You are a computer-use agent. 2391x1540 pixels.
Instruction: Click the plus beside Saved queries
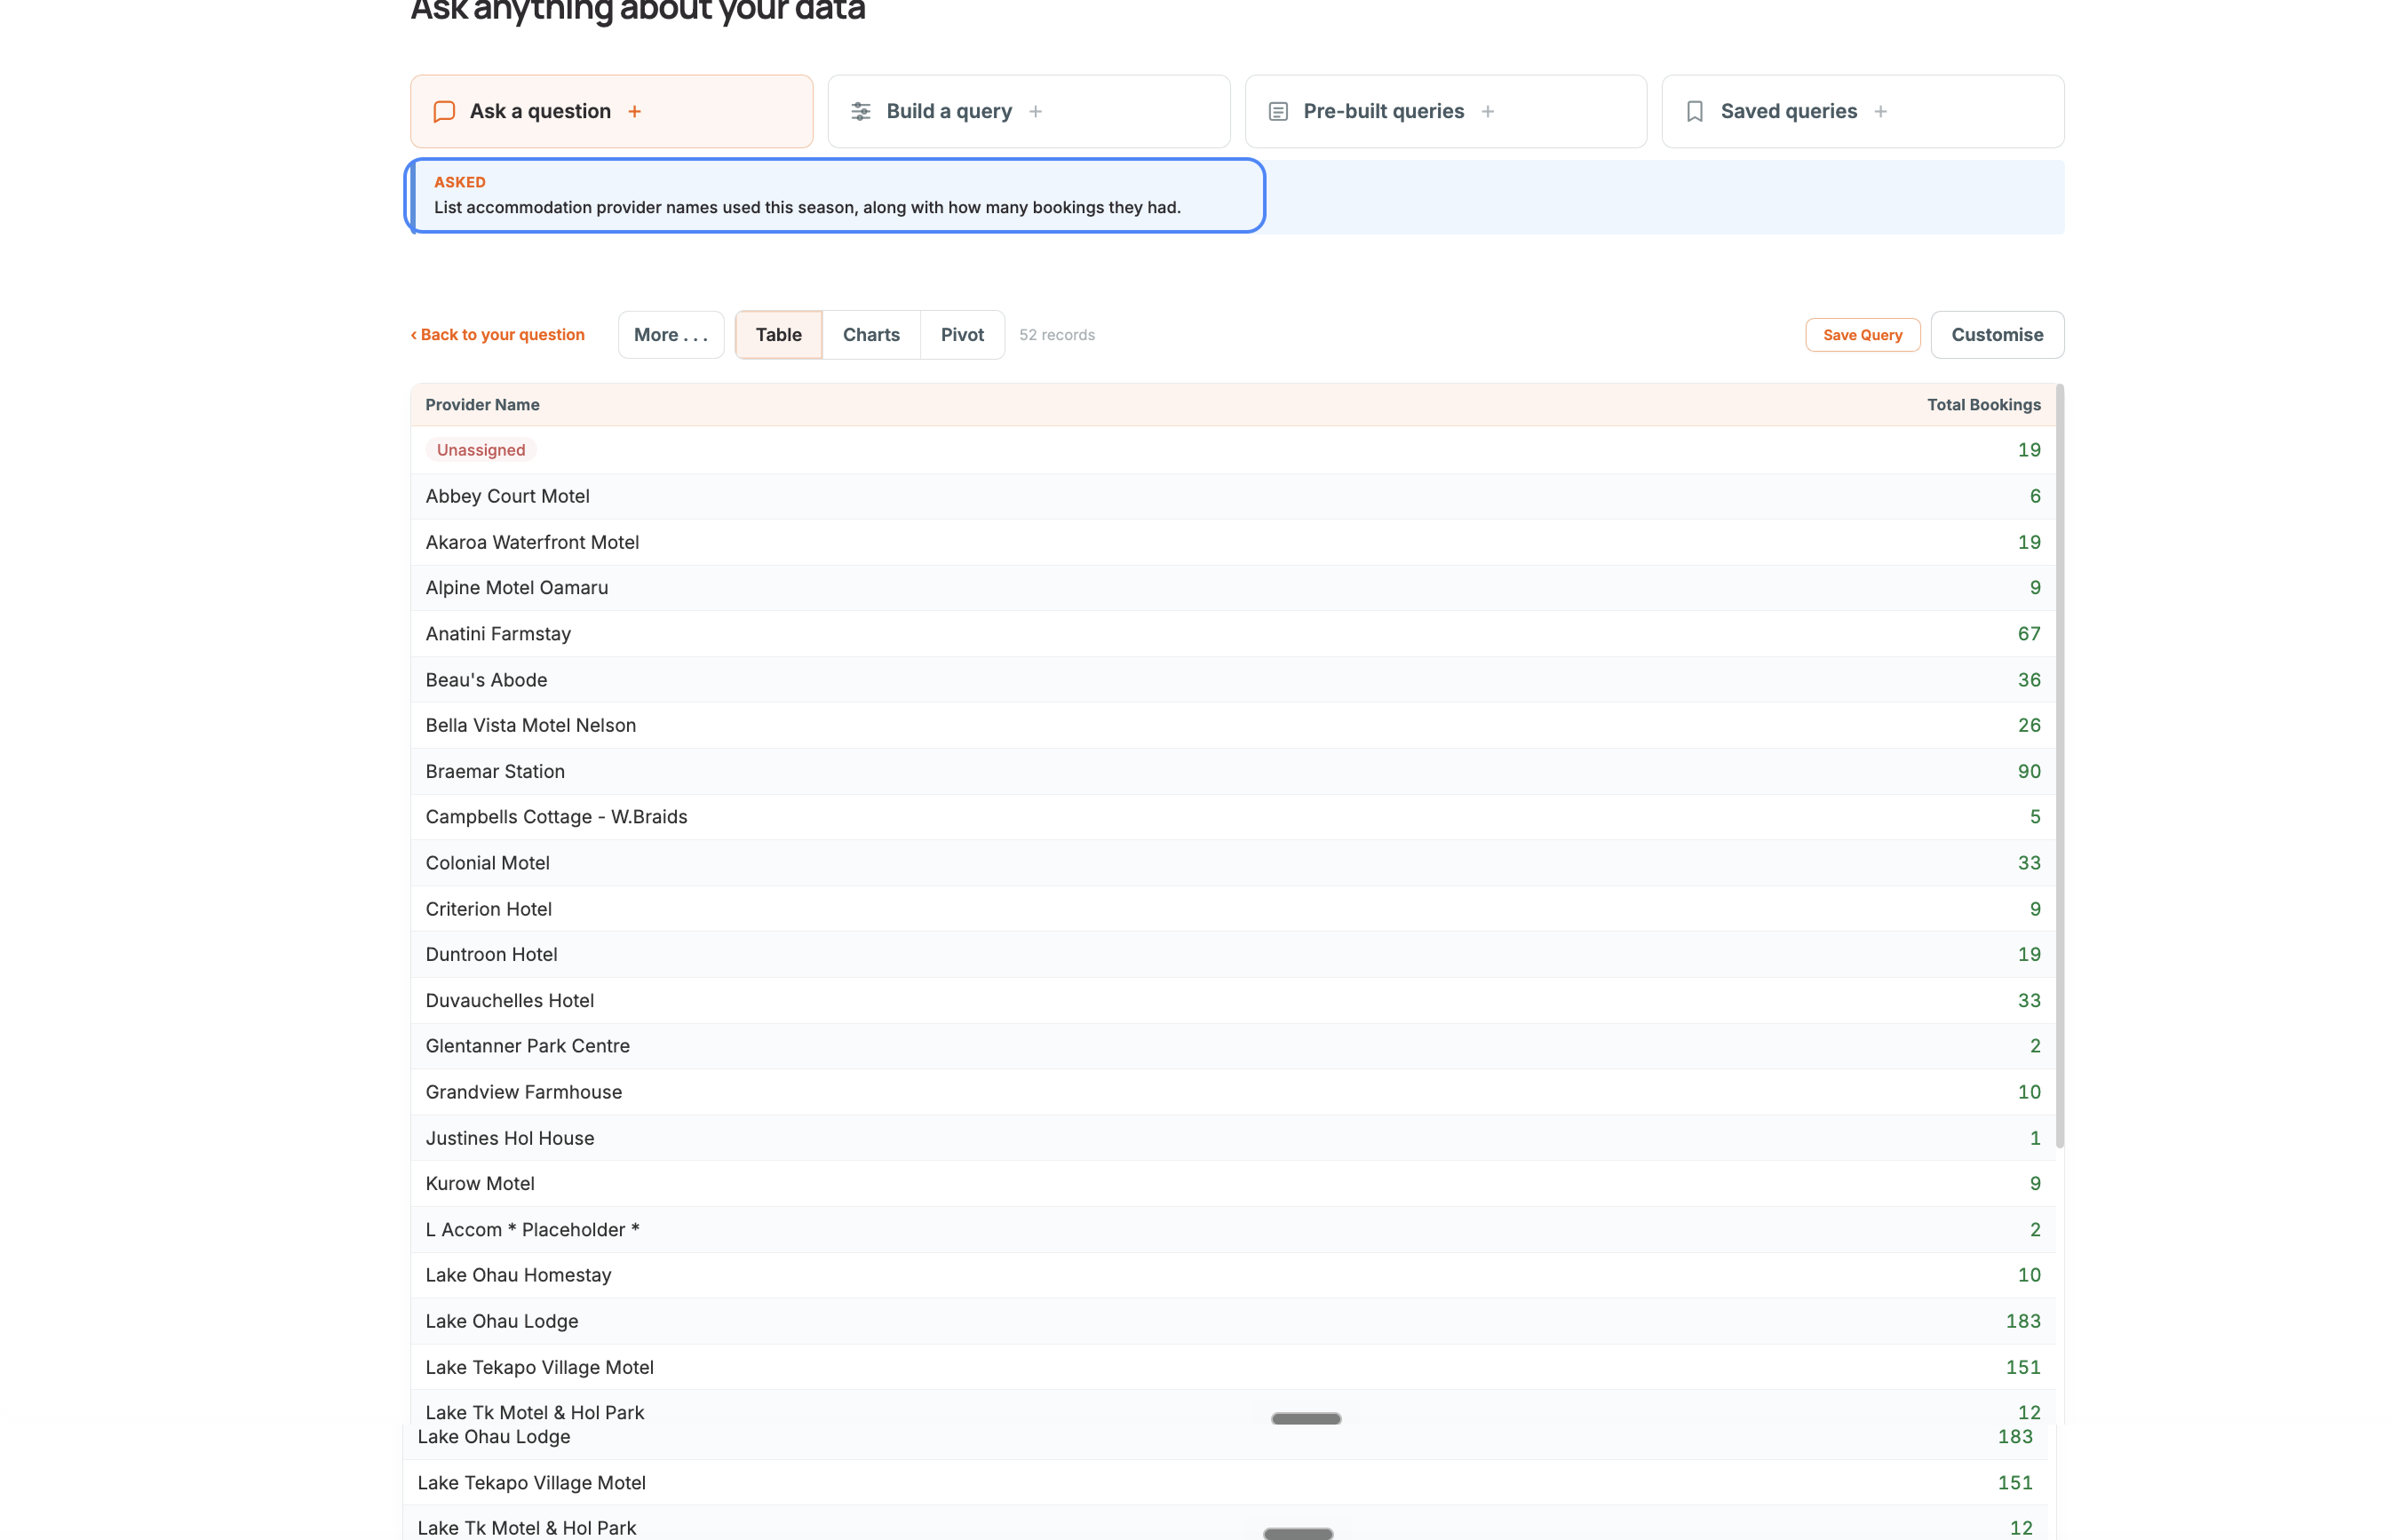pyautogui.click(x=1880, y=111)
